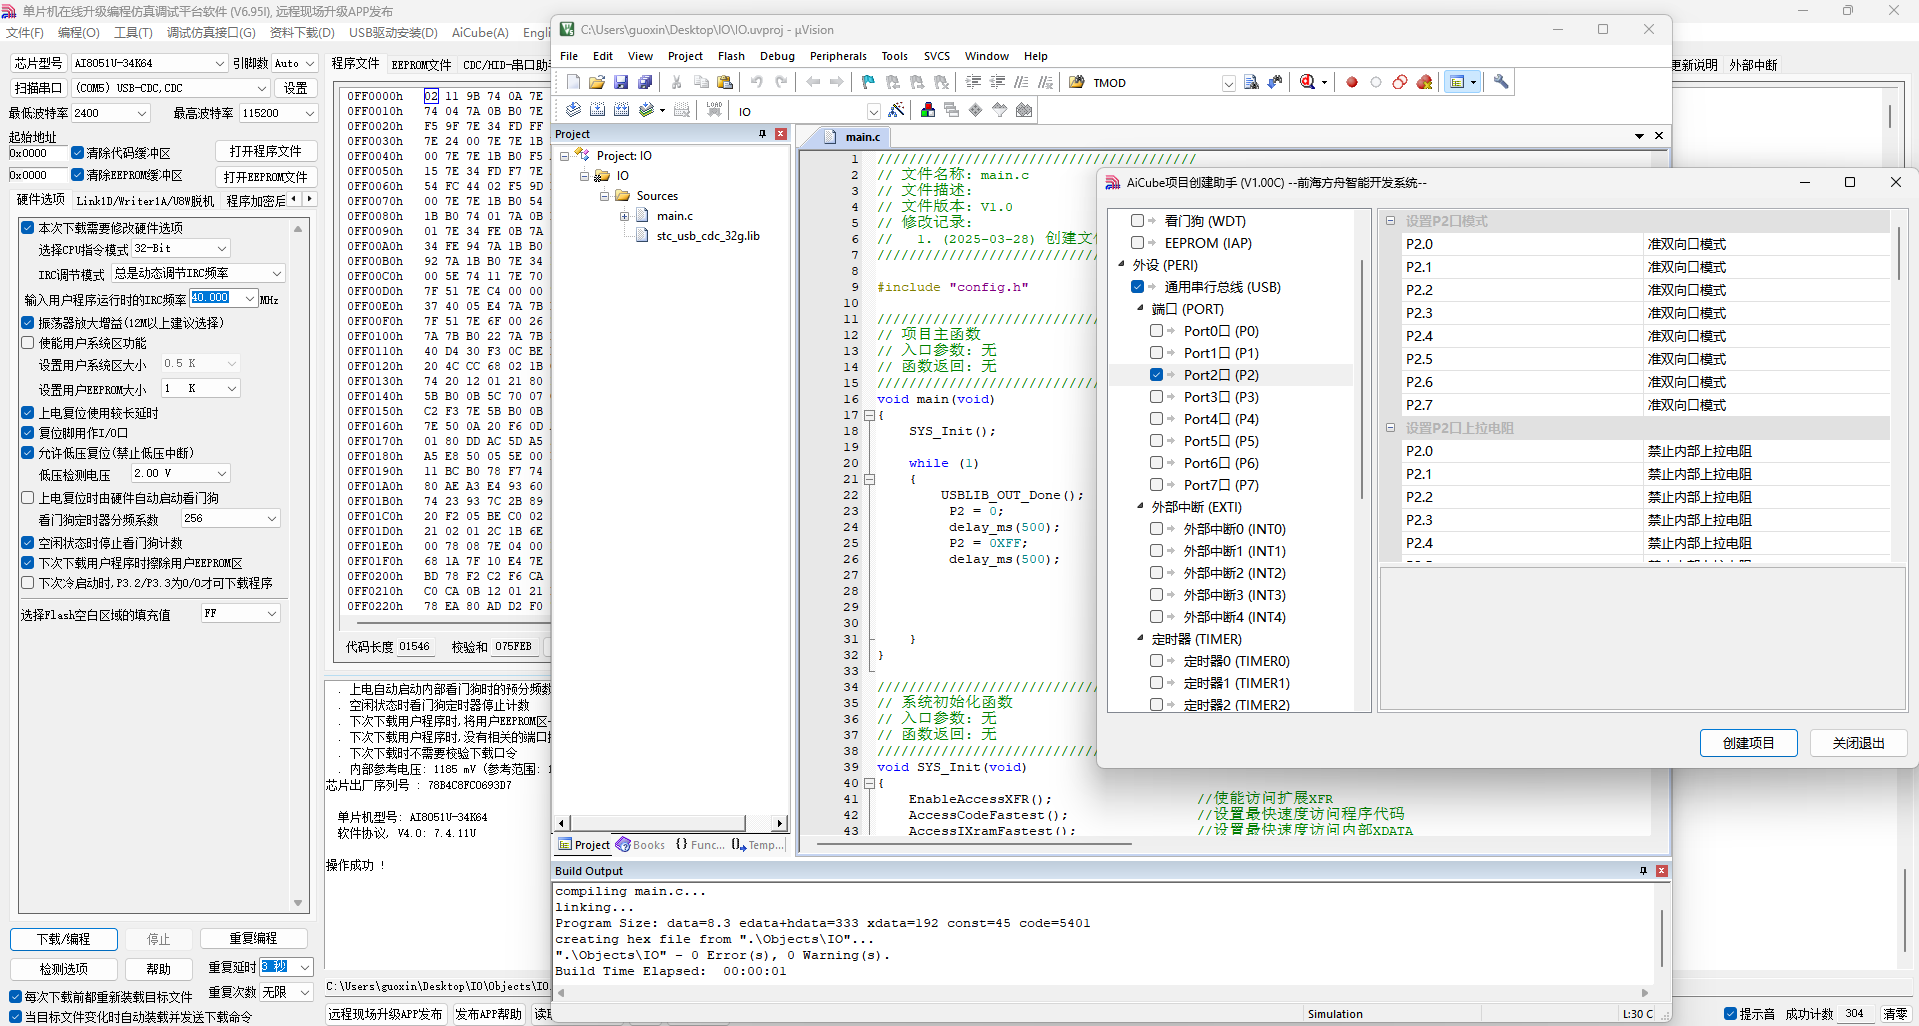
Task: Click kill all breakpoints icon
Action: 1424,82
